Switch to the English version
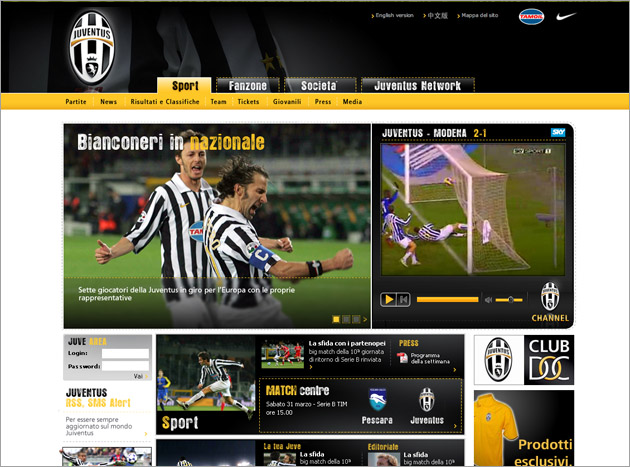 (393, 15)
